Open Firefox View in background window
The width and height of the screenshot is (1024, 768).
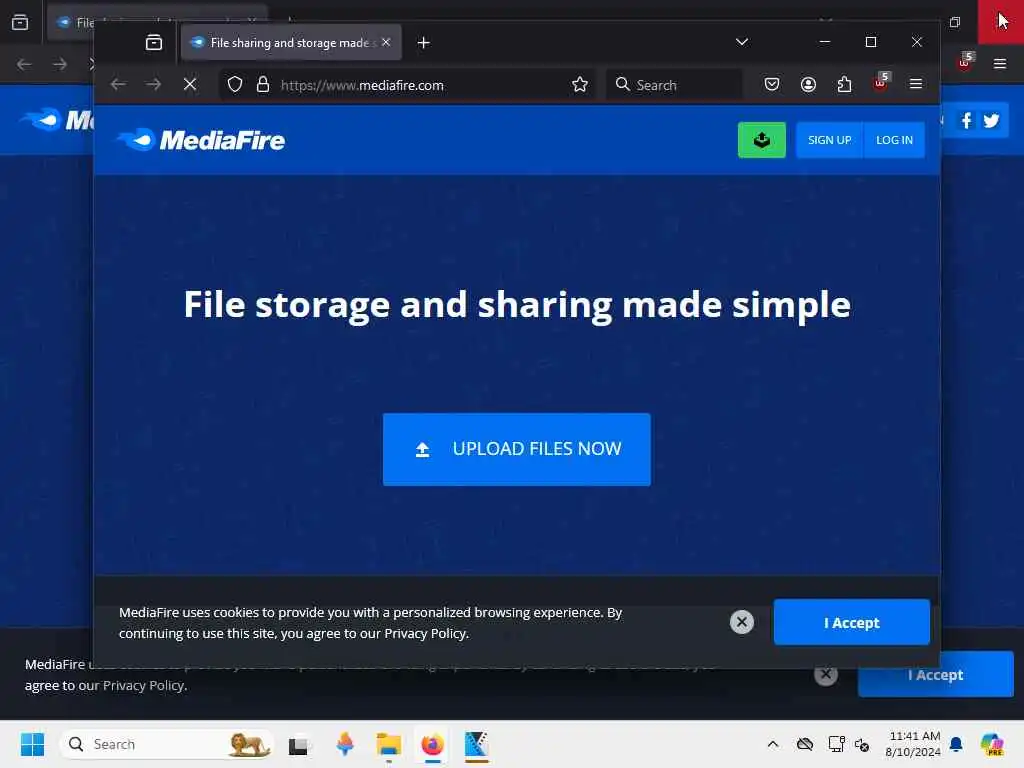[x=20, y=22]
